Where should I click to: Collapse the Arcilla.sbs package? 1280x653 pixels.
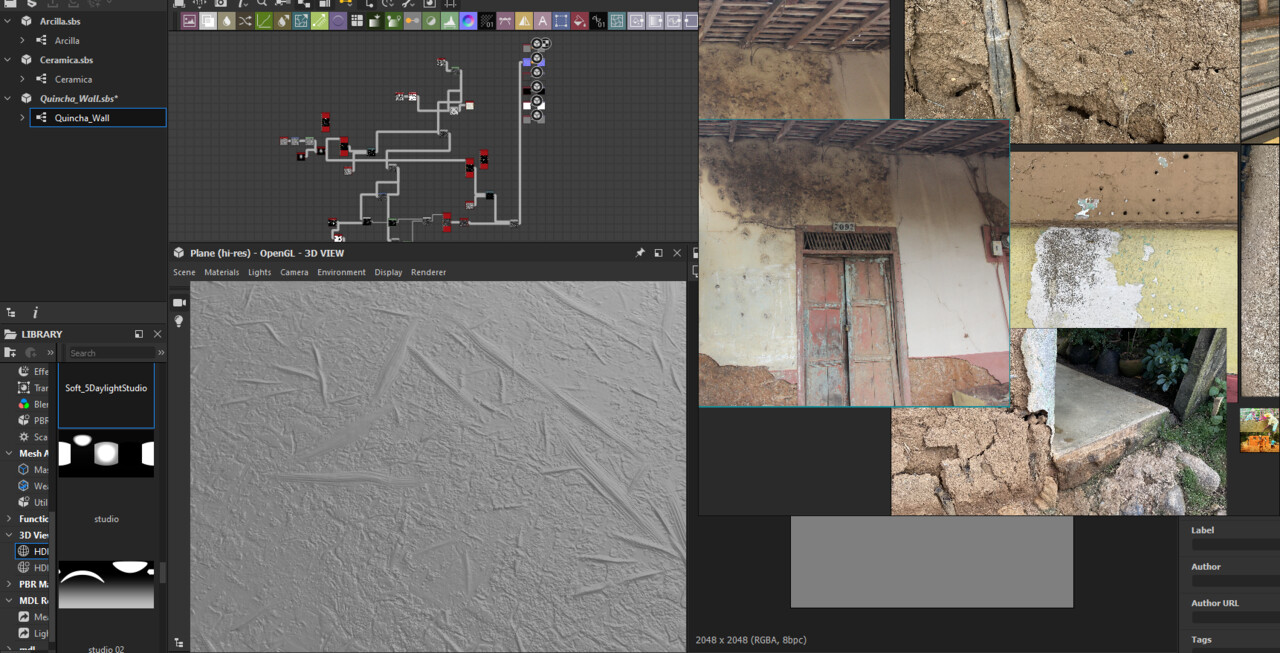tap(9, 21)
